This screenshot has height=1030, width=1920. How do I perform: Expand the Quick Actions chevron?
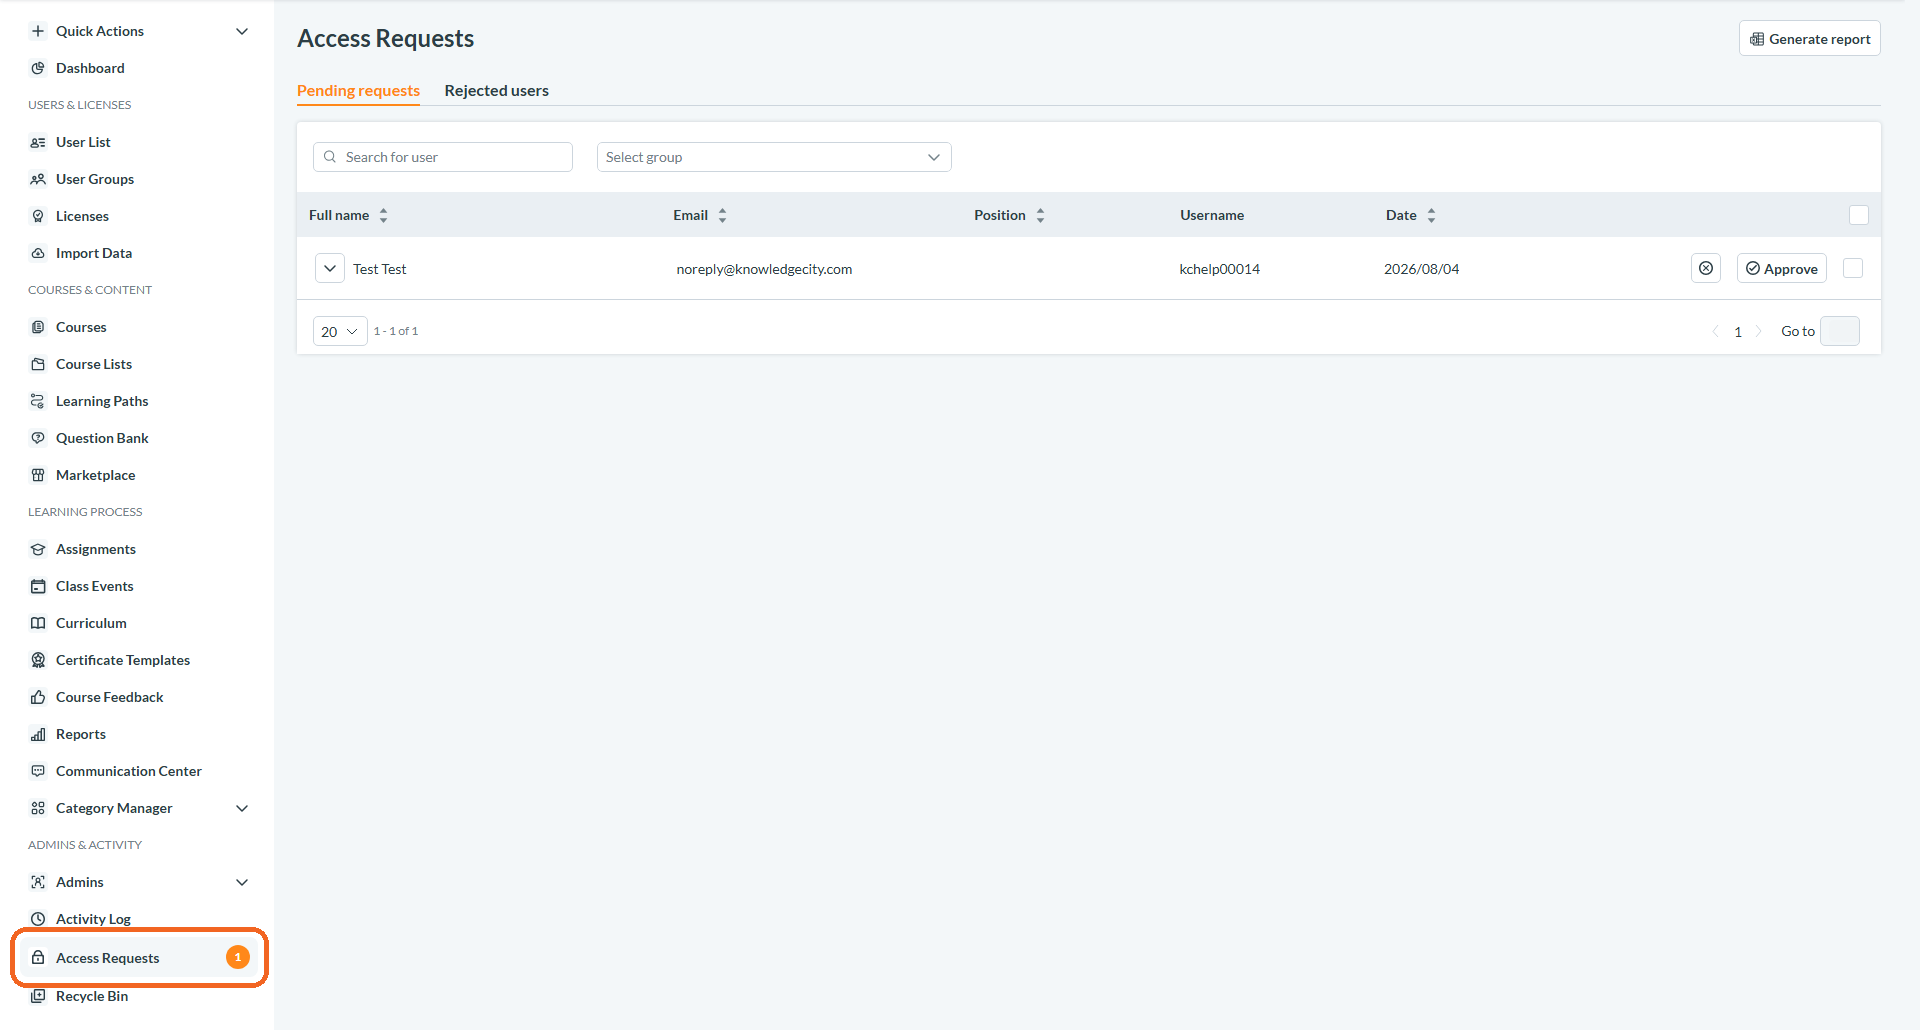(x=242, y=31)
